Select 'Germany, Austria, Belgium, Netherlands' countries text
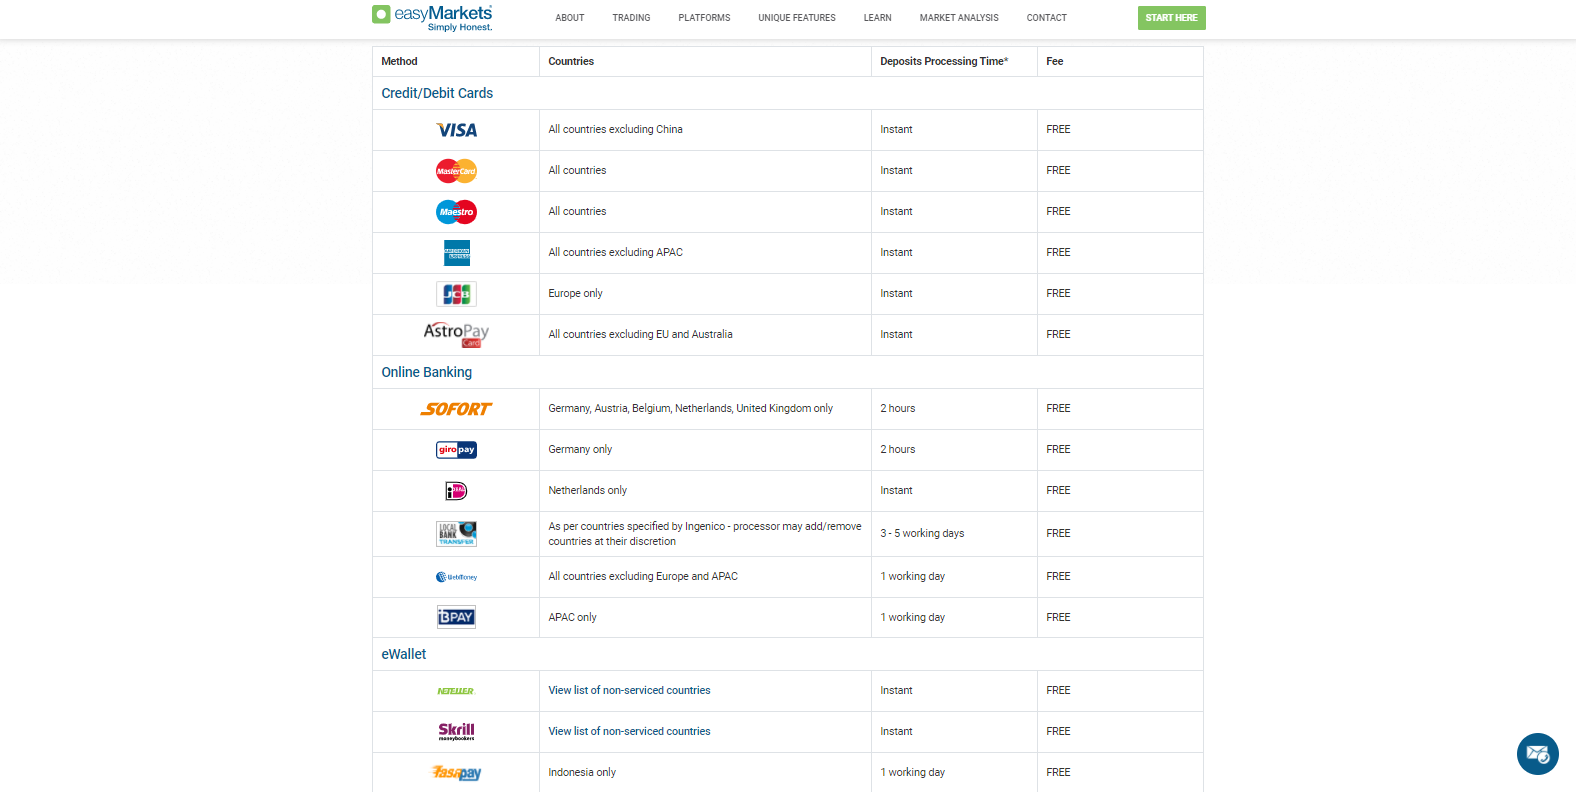Screen dimensions: 1576x792 (690, 408)
